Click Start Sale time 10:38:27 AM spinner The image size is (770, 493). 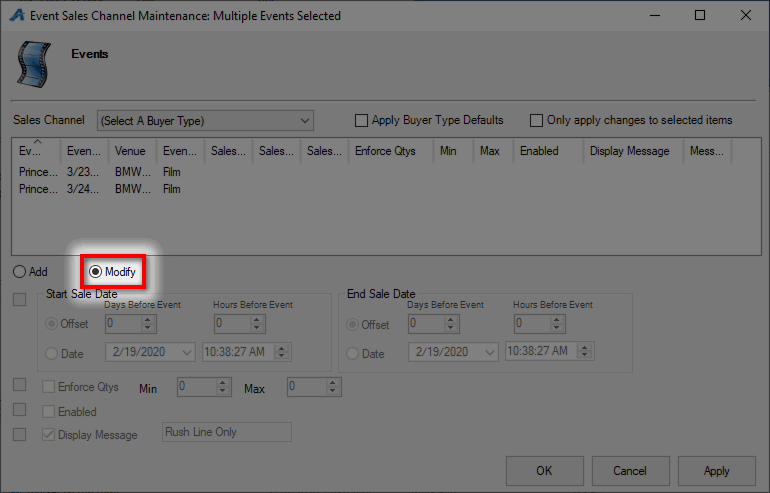coord(281,352)
